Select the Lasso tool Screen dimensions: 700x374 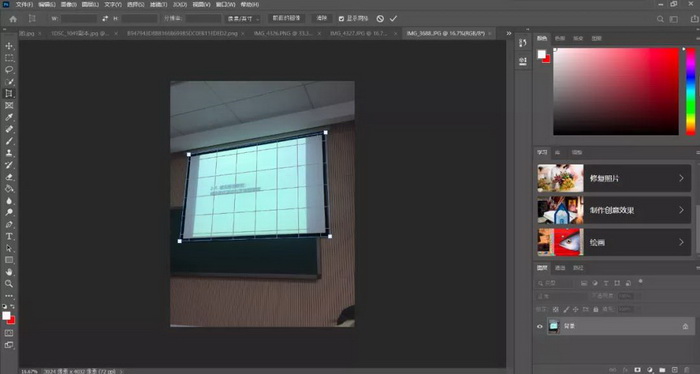coord(9,70)
